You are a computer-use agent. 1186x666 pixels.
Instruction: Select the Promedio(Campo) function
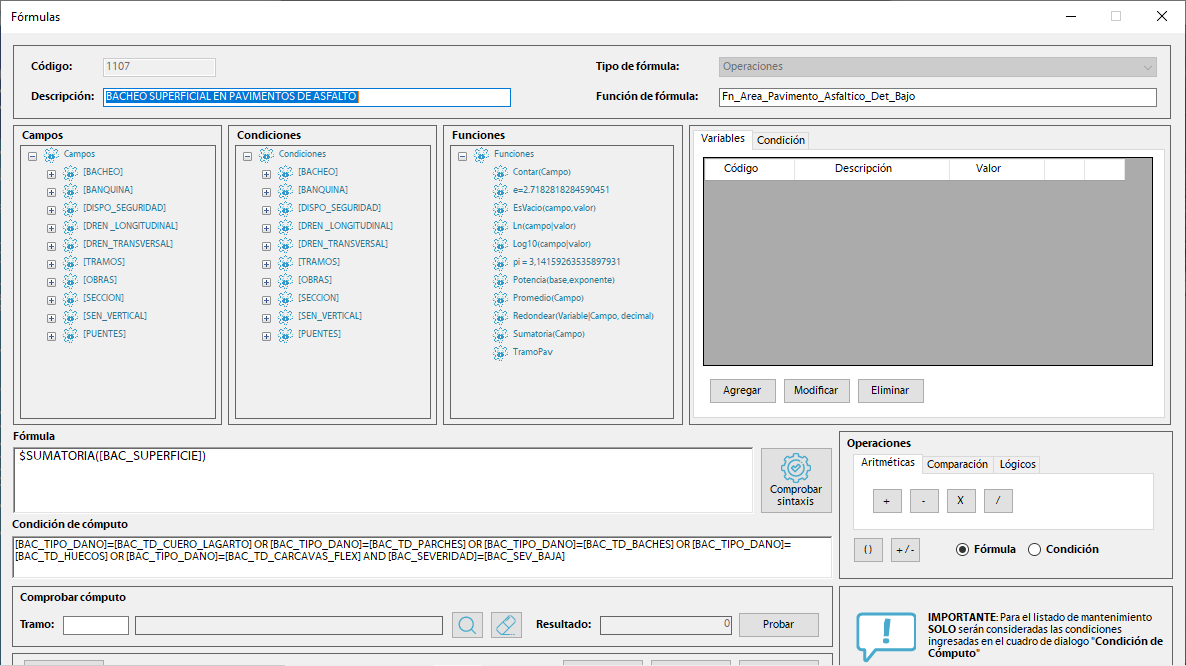[548, 298]
